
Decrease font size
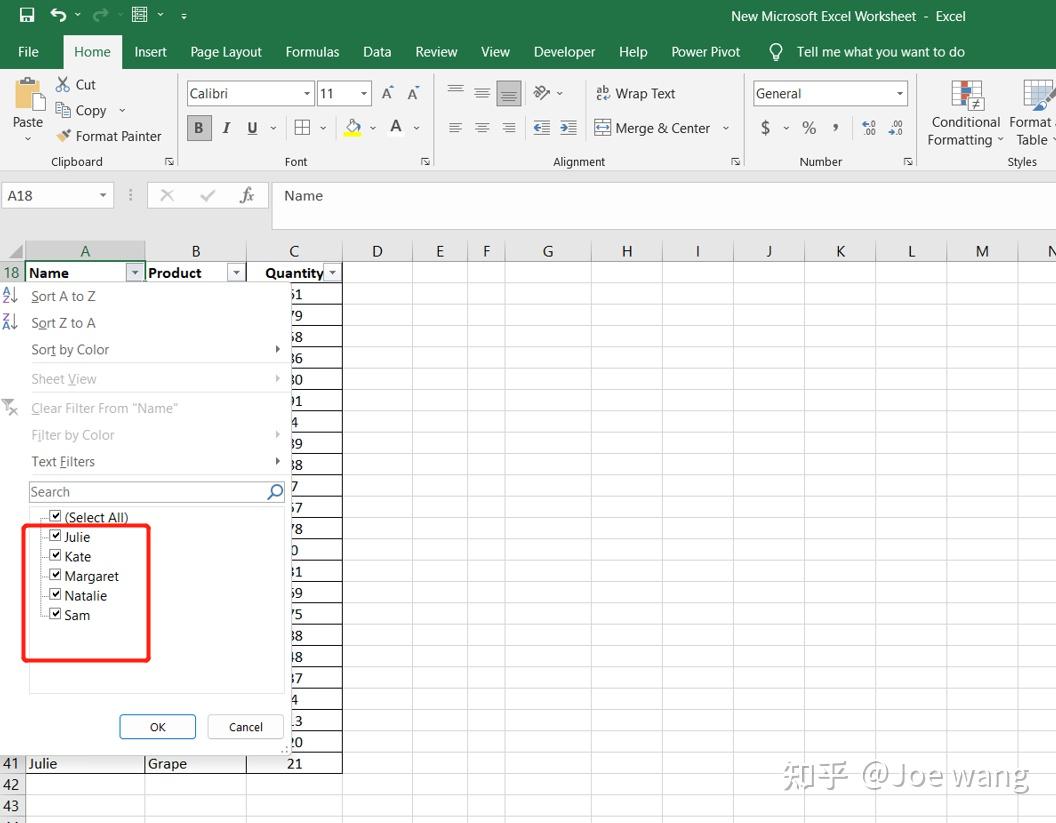(x=414, y=94)
